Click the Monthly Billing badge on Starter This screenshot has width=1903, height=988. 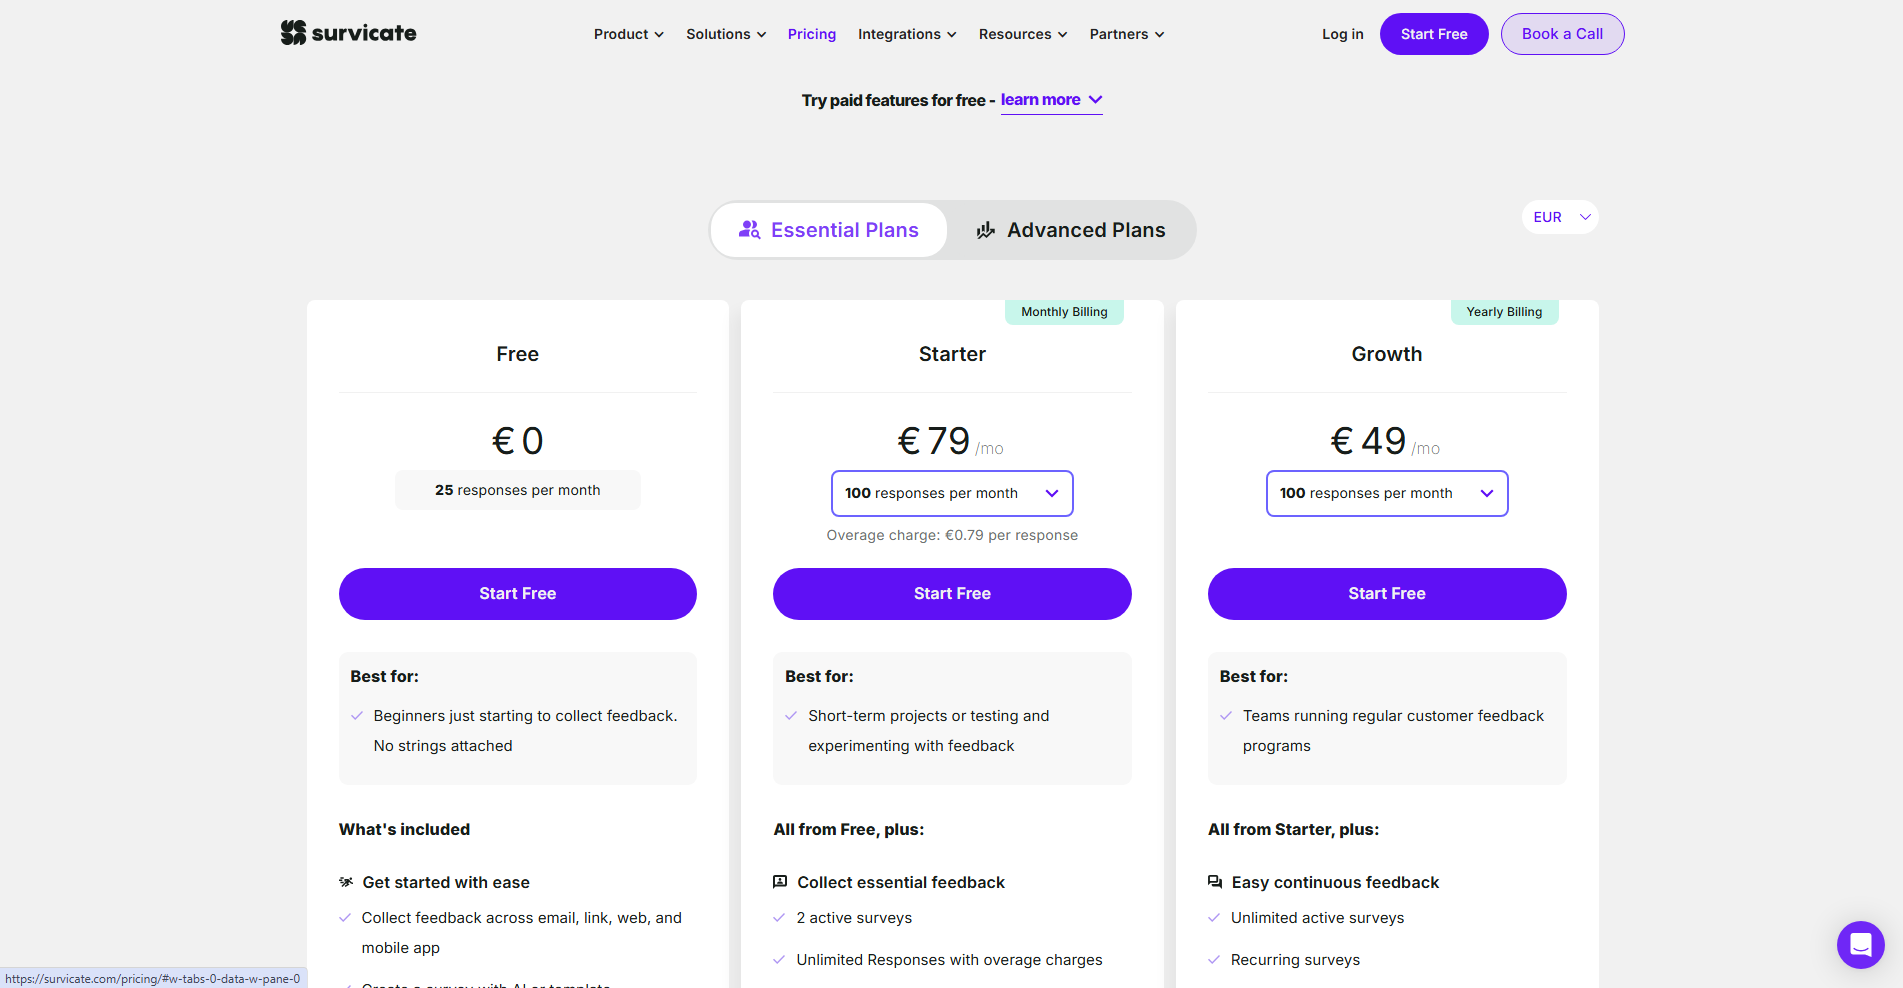click(x=1063, y=311)
